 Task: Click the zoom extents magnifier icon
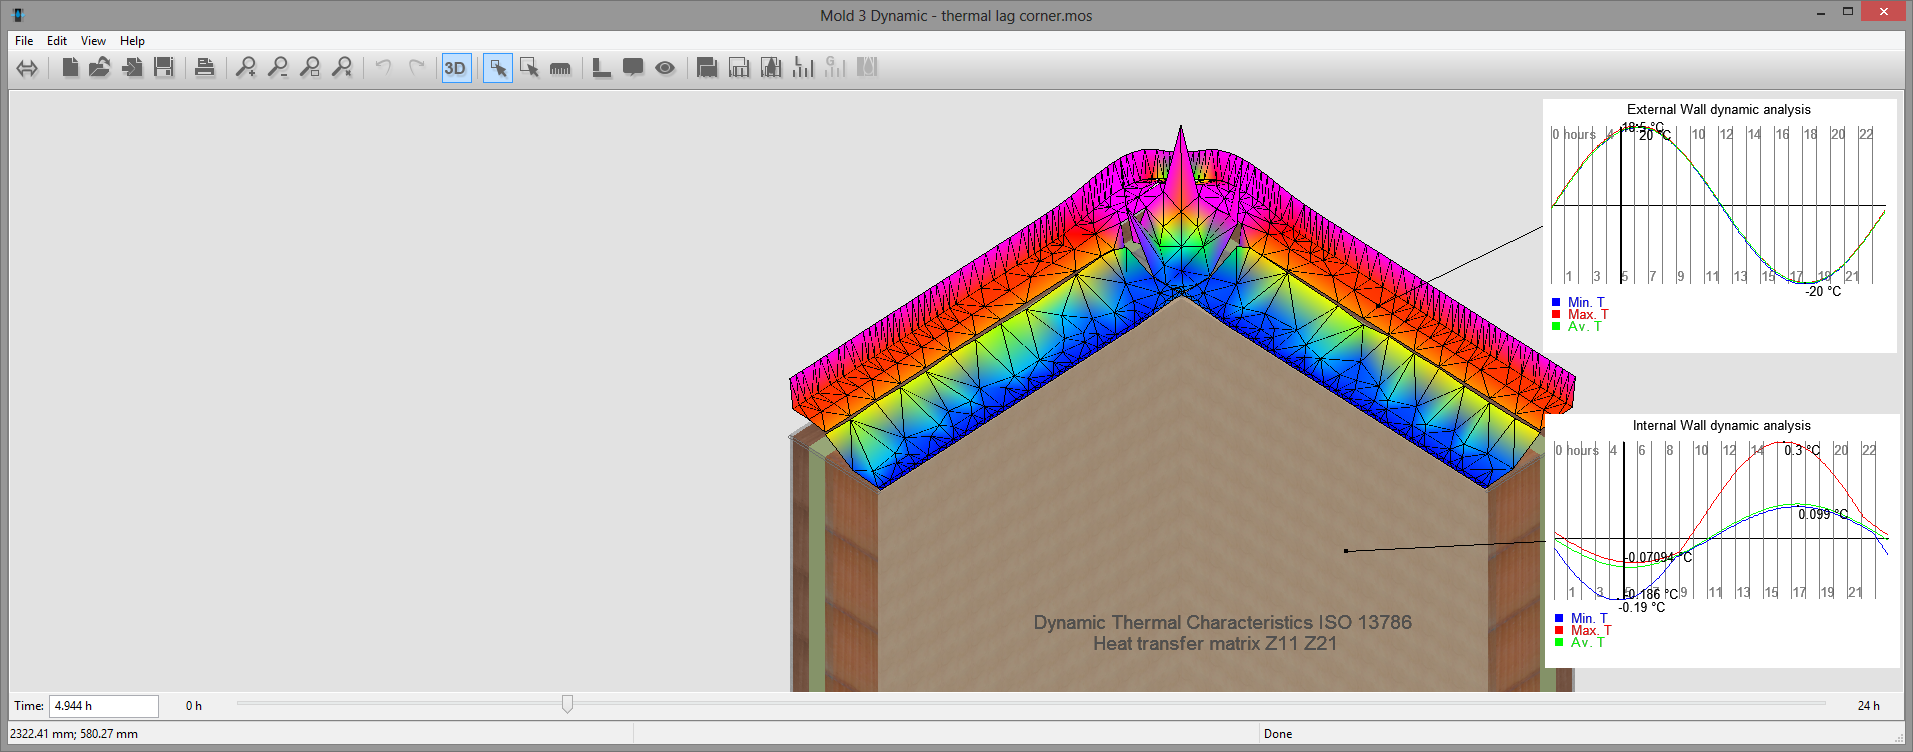pos(342,68)
